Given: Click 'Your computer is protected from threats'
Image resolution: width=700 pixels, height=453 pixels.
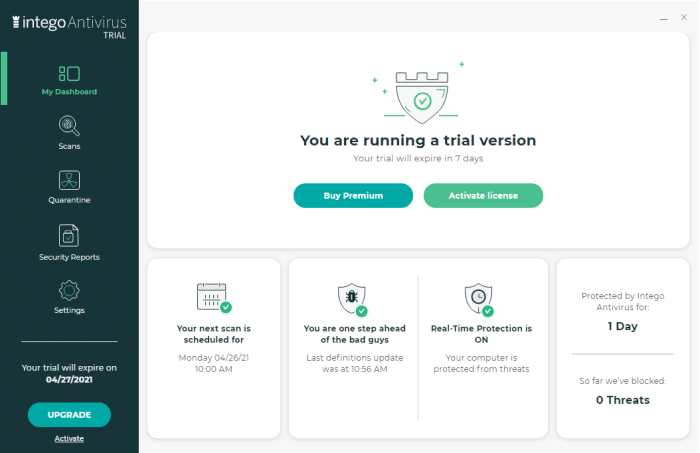Looking at the screenshot, I should click(x=481, y=363).
